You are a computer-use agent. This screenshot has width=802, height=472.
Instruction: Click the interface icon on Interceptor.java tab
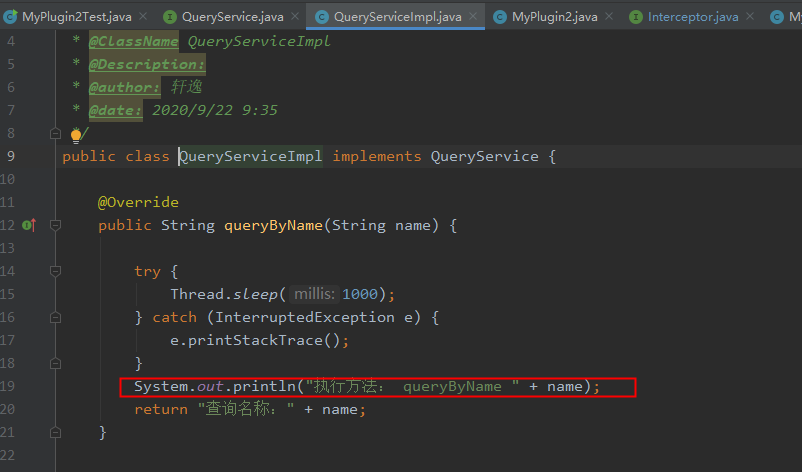pyautogui.click(x=635, y=17)
